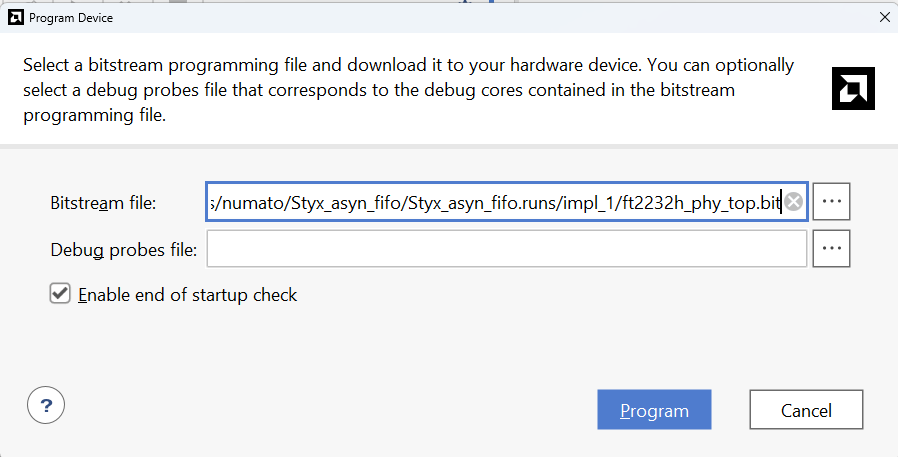This screenshot has width=898, height=457.
Task: Click the "Enable end of startup check" label text
Action: tap(188, 295)
